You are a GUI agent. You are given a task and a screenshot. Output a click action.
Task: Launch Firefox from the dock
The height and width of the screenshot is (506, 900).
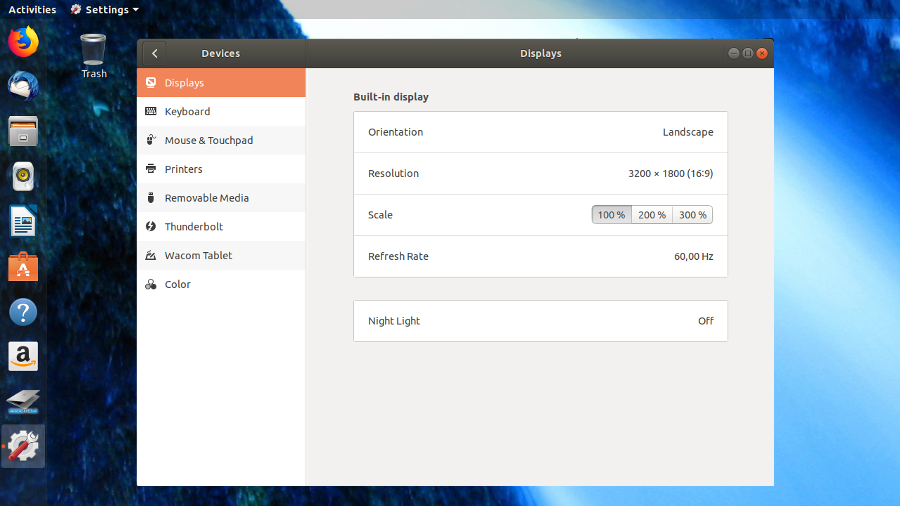pos(23,41)
